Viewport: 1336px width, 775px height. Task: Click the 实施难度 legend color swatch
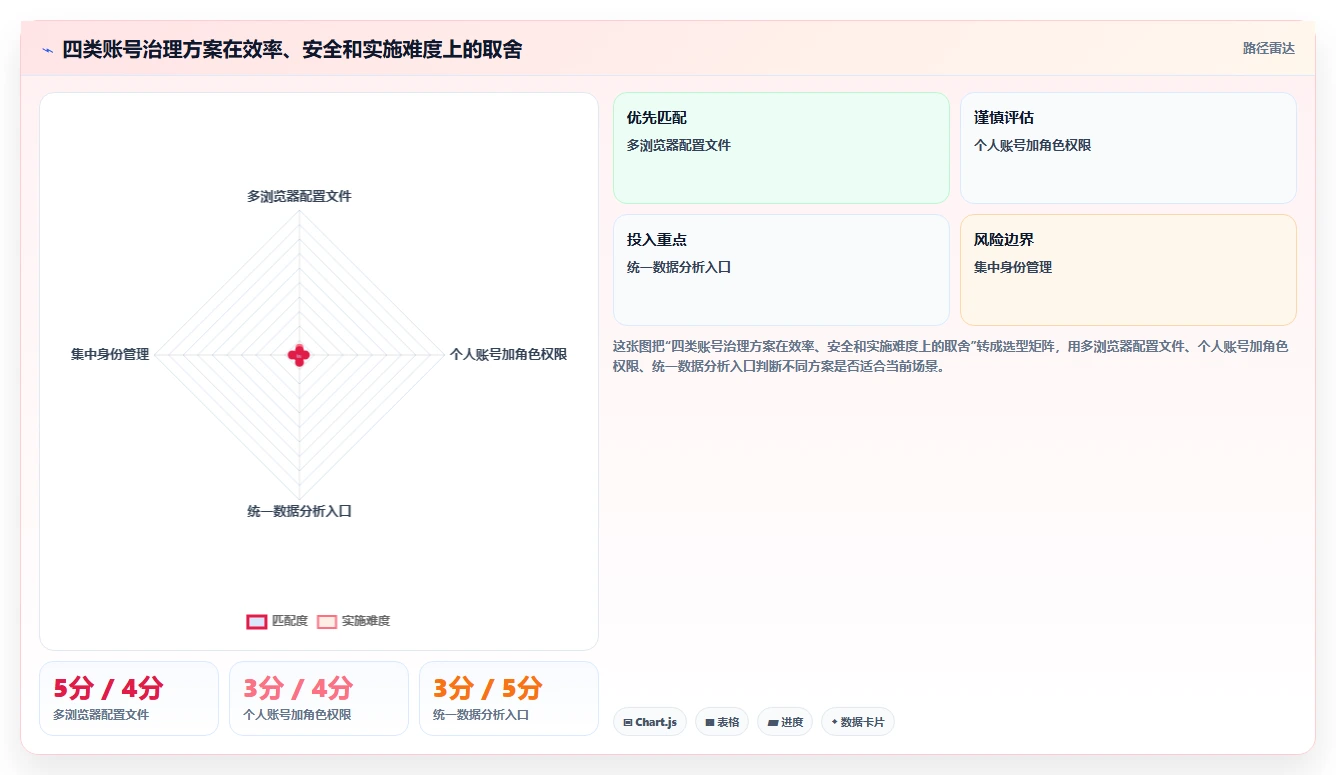tap(326, 621)
